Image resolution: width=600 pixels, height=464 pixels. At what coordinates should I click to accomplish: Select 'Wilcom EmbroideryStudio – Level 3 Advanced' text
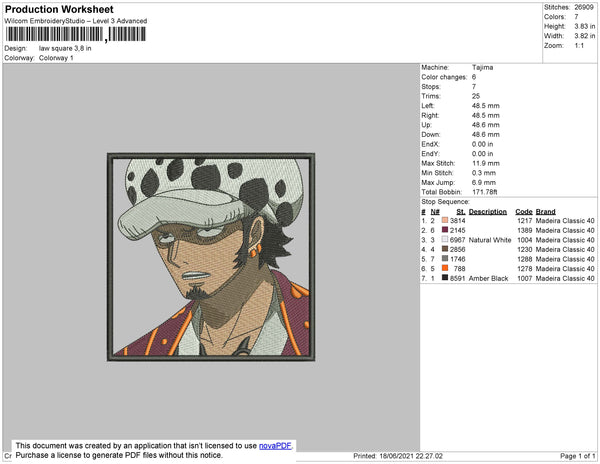pyautogui.click(x=76, y=21)
